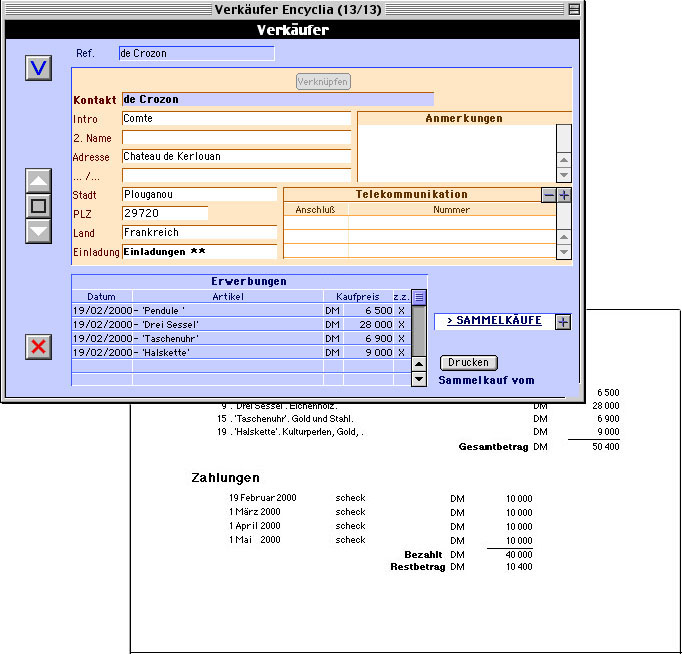Click Telekommunikation scroll down arrow
Screen dimensions: 682x654
(x=564, y=252)
